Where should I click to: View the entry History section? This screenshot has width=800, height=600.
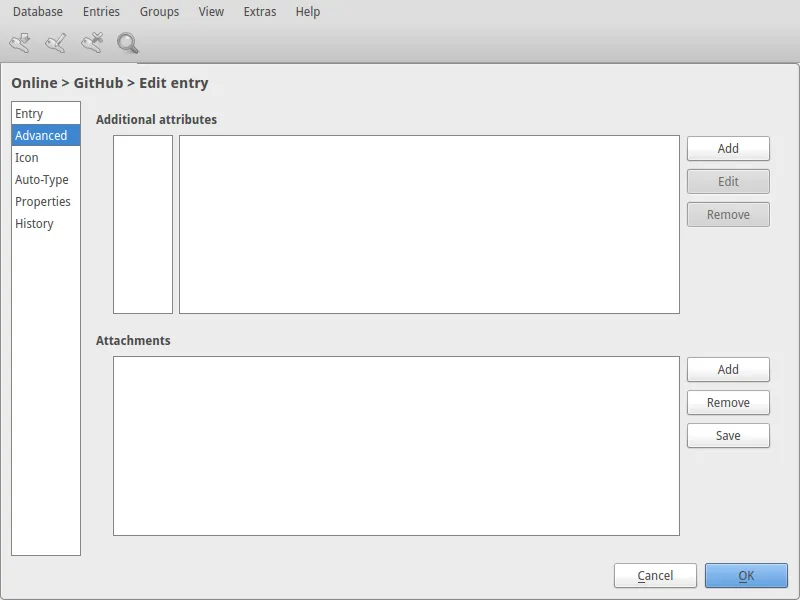click(x=34, y=224)
